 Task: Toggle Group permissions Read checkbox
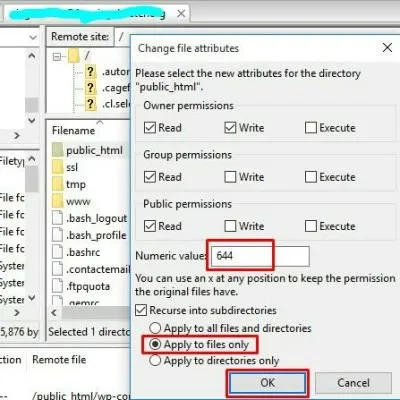150,177
